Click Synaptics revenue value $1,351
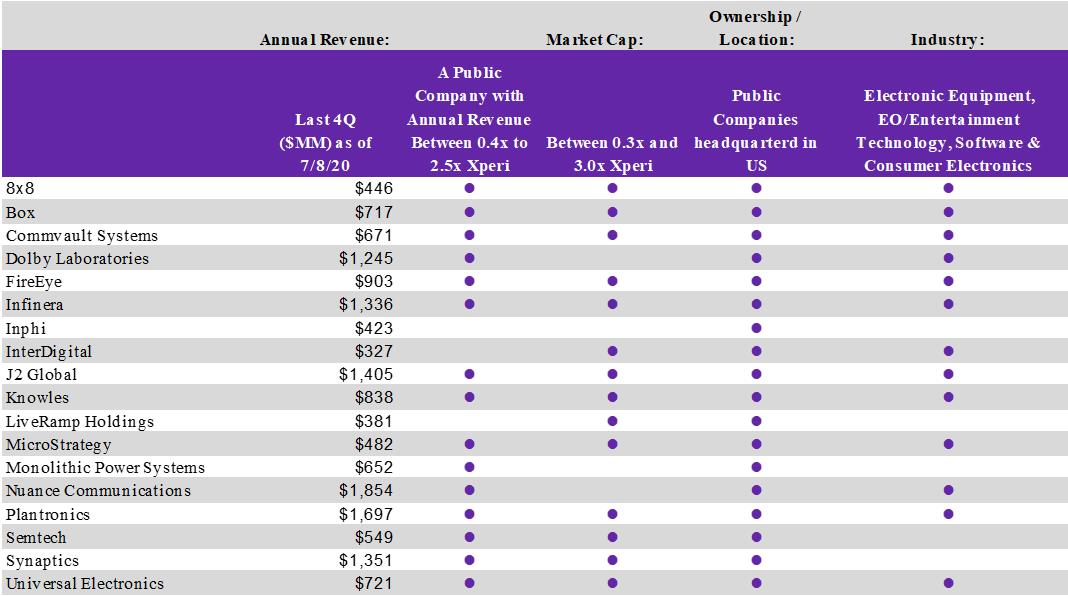Screen dimensions: 1068x596 click(x=365, y=560)
